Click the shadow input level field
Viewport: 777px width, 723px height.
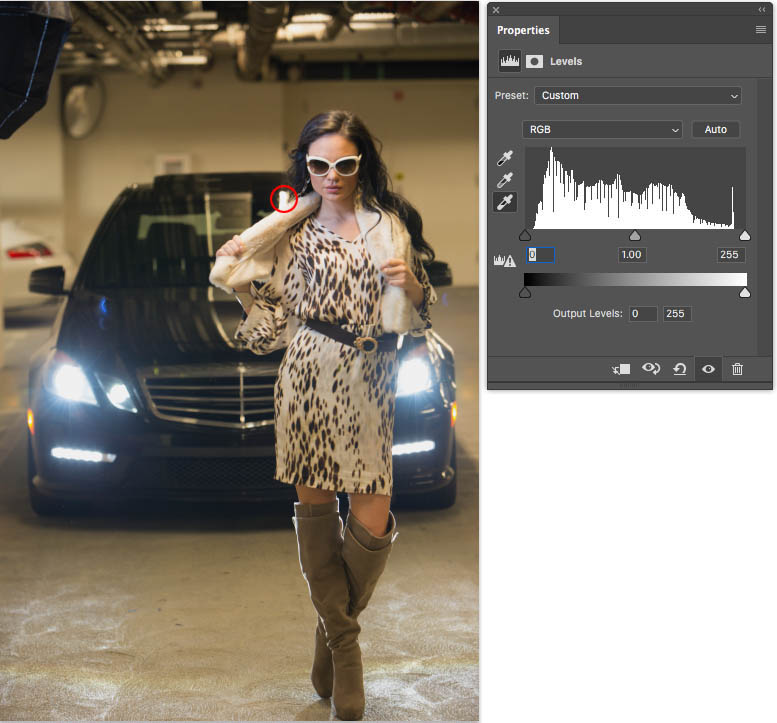[540, 255]
